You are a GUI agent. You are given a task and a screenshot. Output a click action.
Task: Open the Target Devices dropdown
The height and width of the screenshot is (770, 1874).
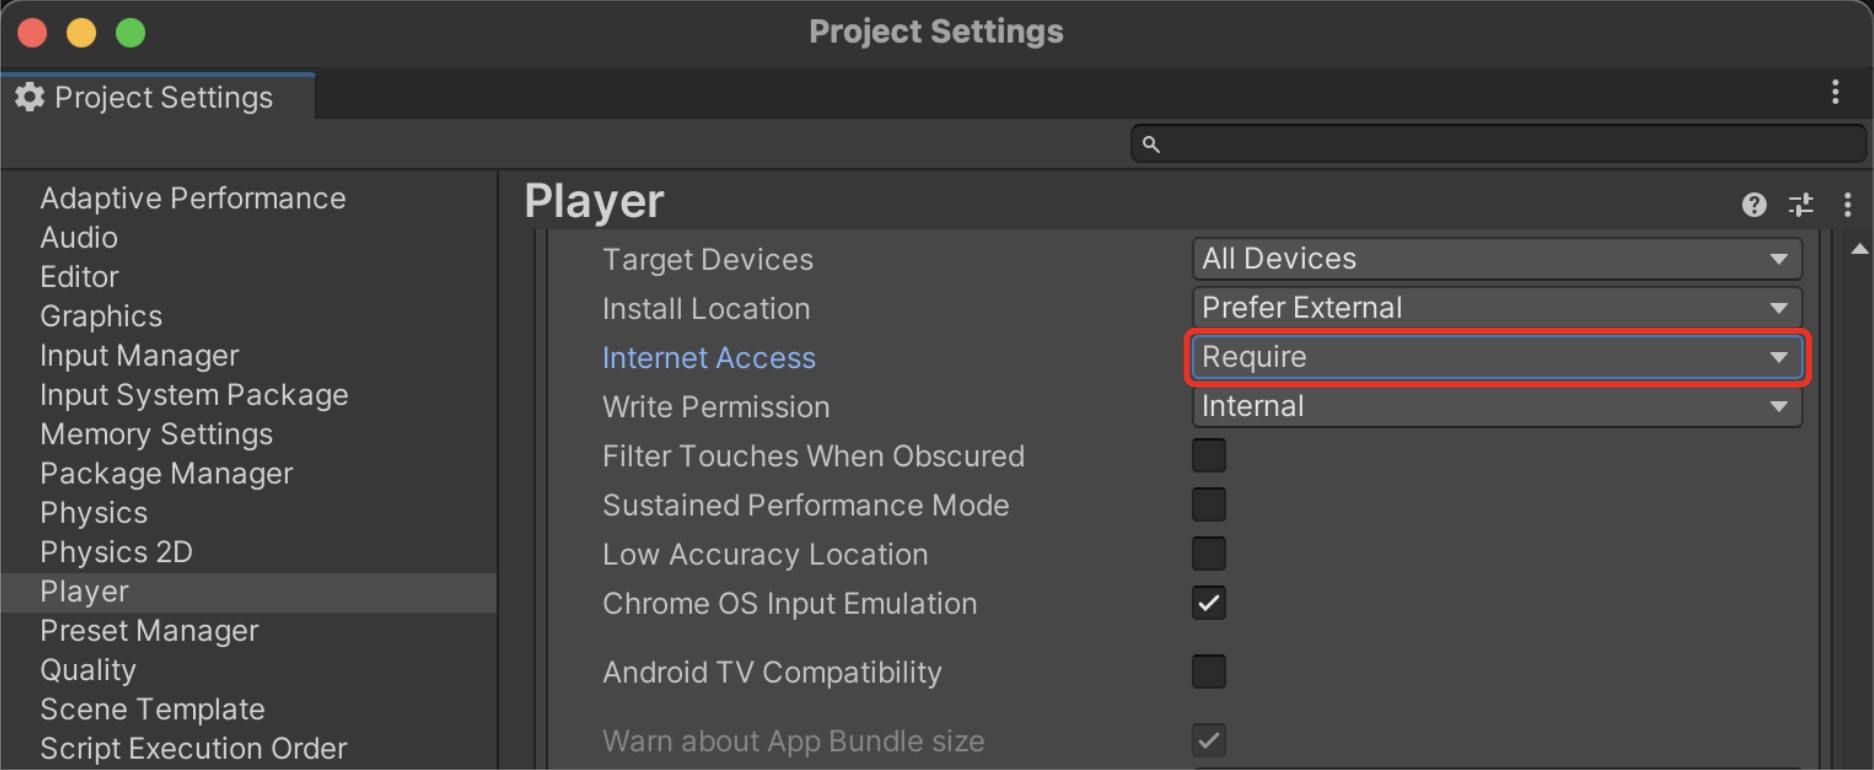1497,259
